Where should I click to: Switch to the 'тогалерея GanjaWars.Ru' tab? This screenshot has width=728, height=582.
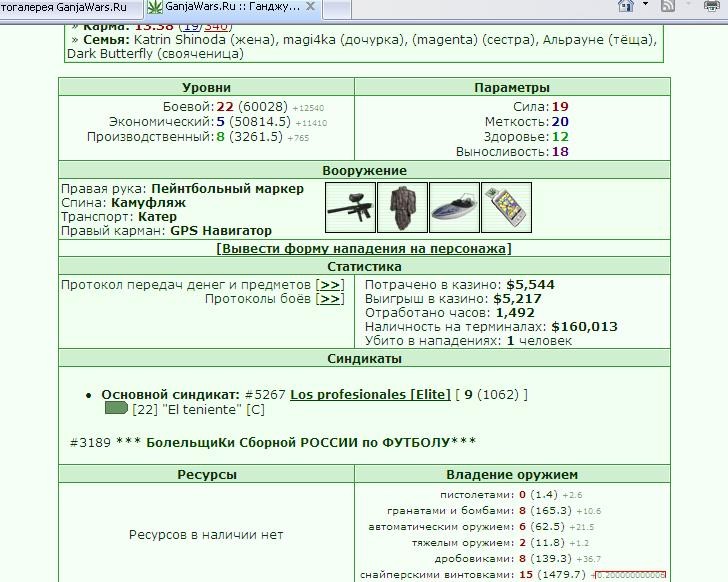tap(71, 8)
